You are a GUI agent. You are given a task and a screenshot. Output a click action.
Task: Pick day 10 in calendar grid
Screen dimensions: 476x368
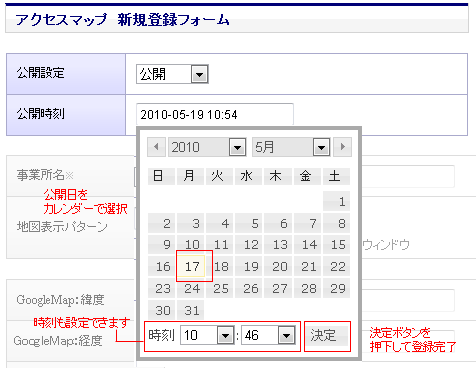[x=191, y=245]
